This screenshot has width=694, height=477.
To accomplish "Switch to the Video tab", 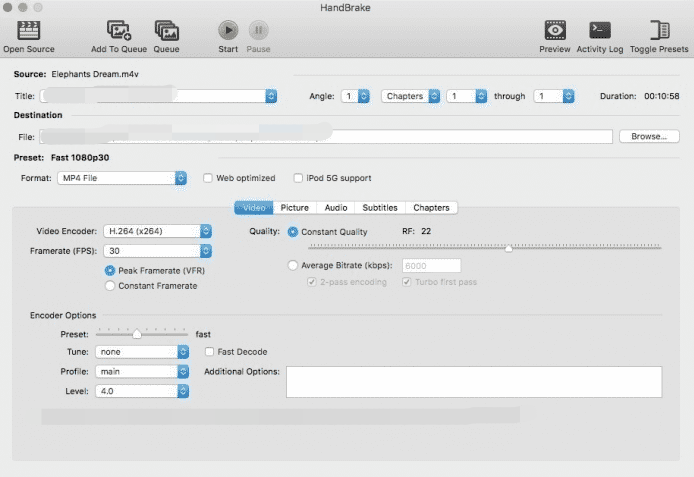I will coord(254,208).
